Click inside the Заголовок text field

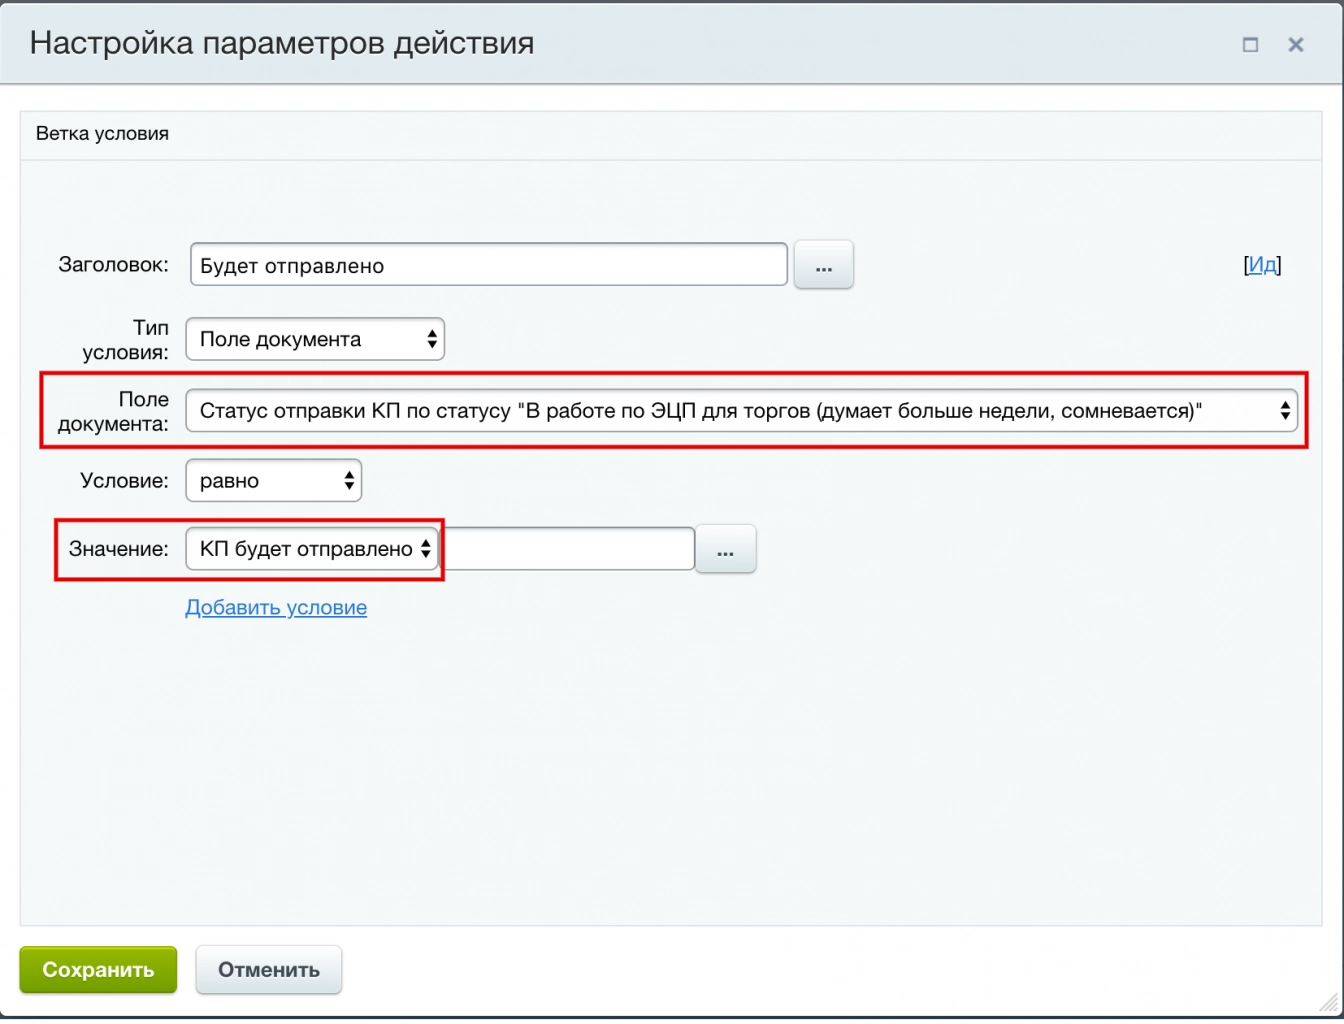(488, 264)
